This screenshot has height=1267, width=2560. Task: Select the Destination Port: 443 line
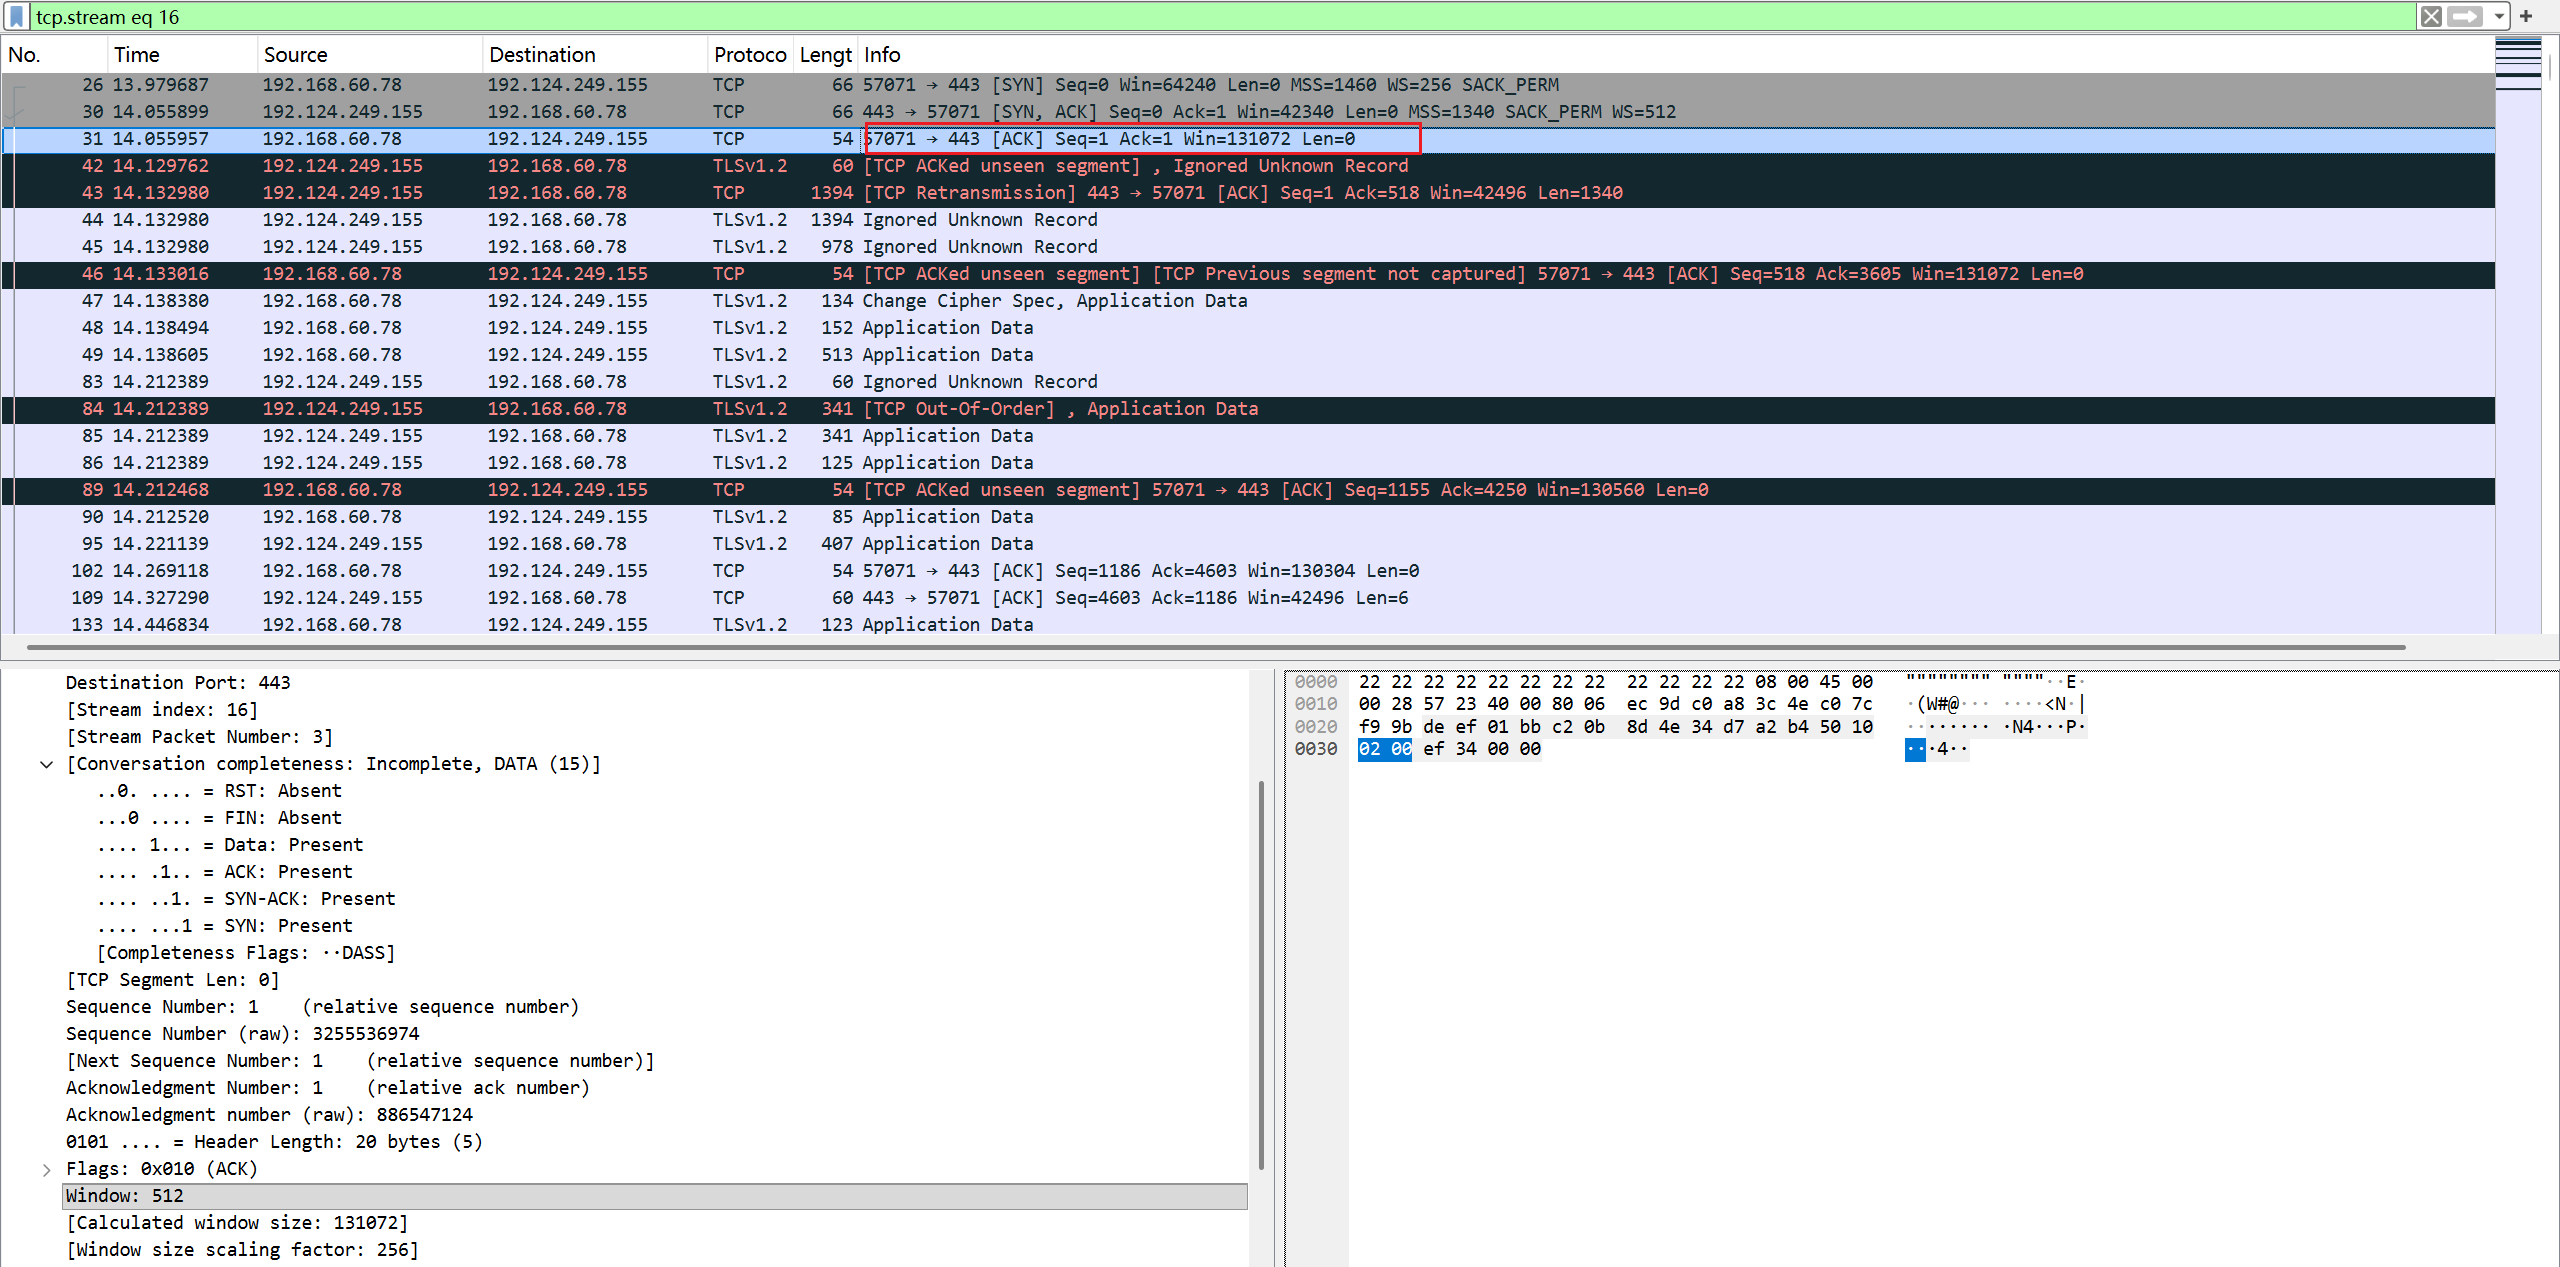(x=178, y=683)
